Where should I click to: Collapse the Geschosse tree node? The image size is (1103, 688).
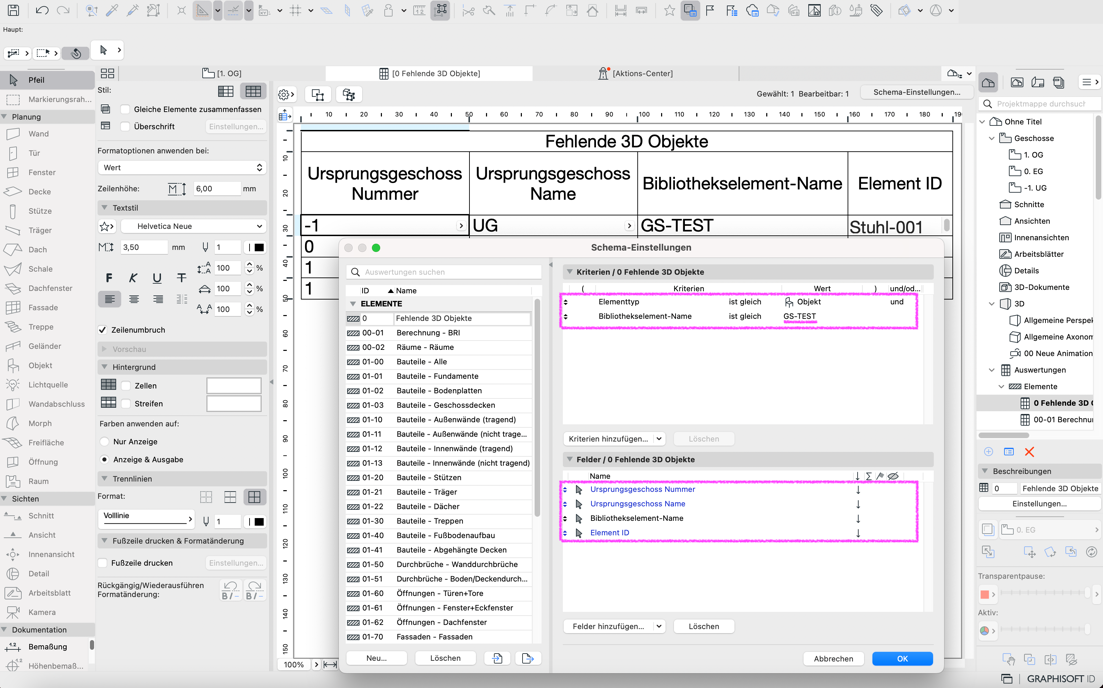pos(992,138)
